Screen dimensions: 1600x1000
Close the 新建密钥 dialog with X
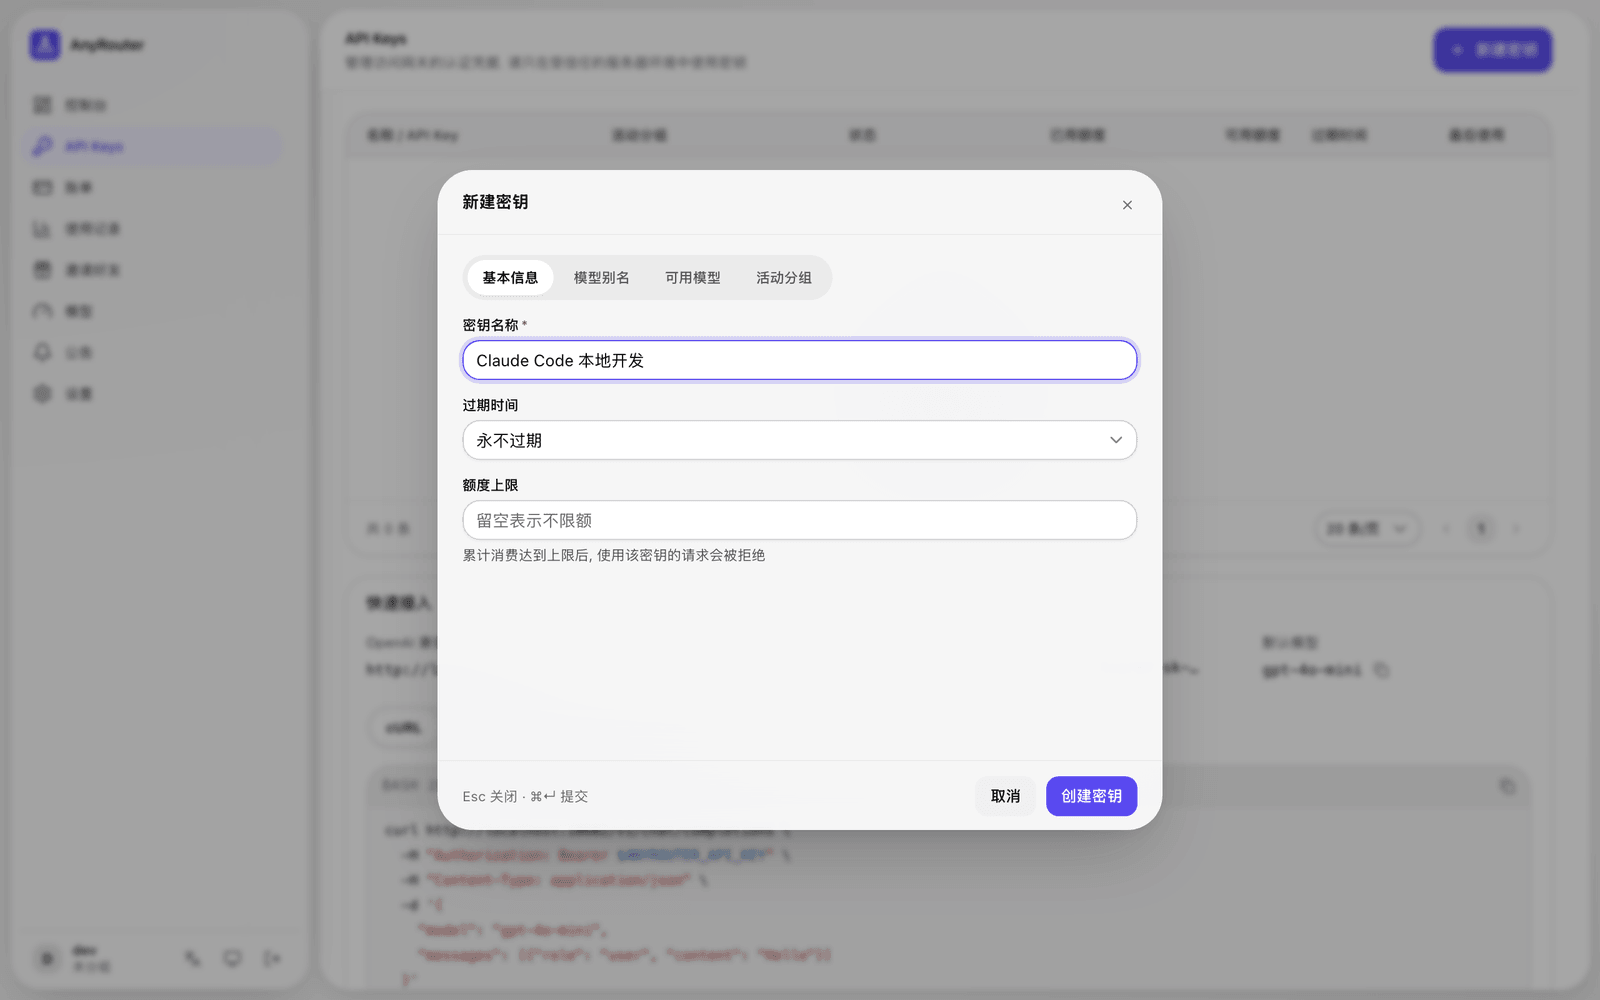[x=1127, y=205]
